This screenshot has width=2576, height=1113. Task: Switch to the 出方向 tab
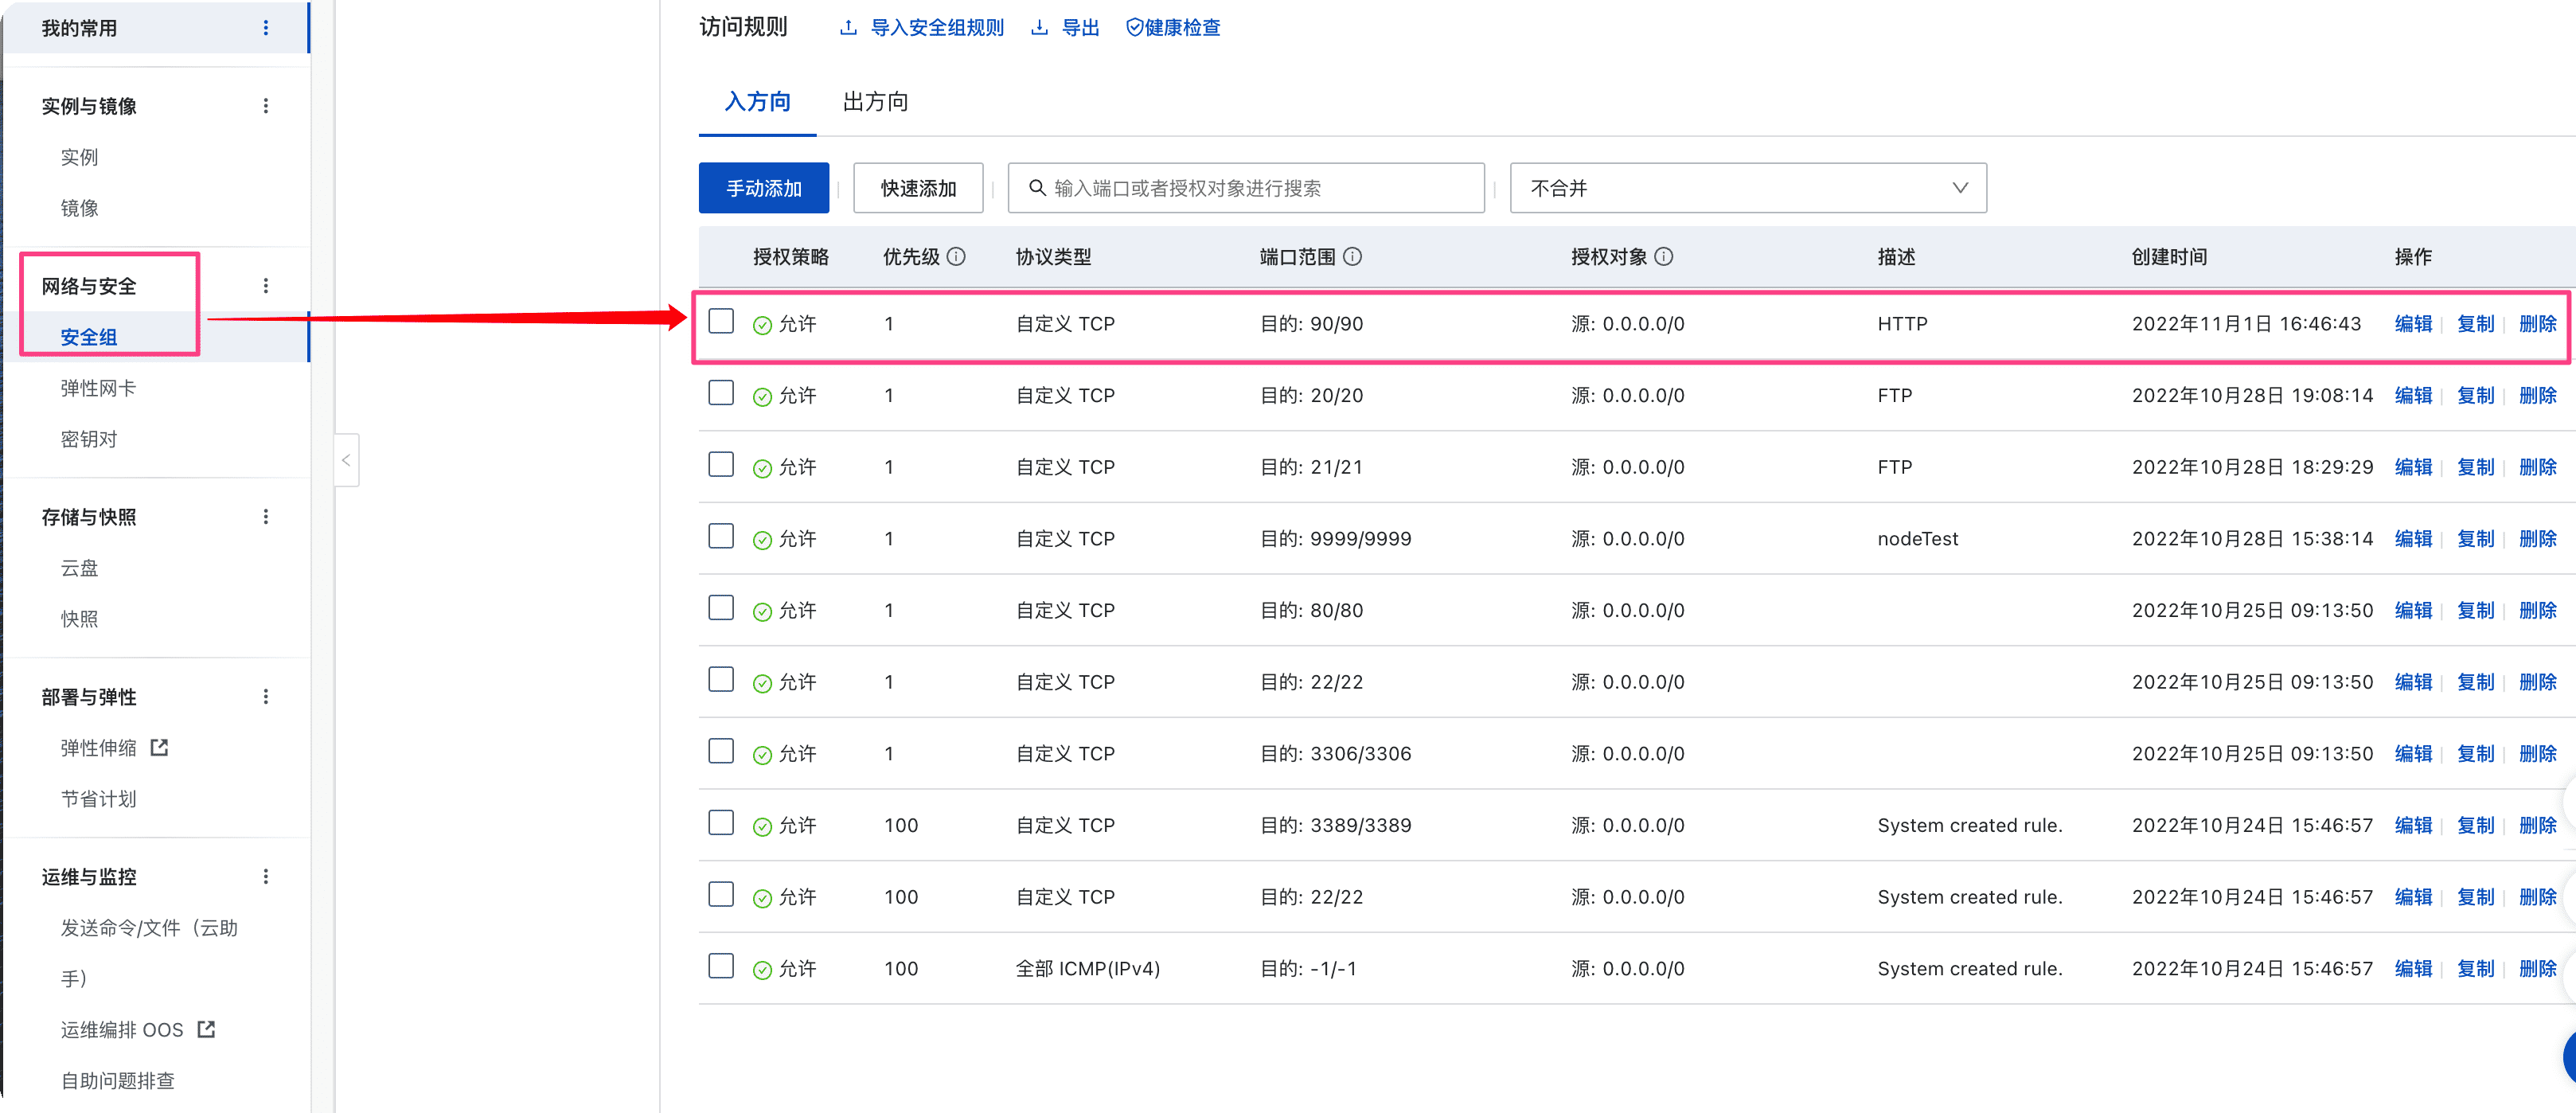pyautogui.click(x=875, y=102)
